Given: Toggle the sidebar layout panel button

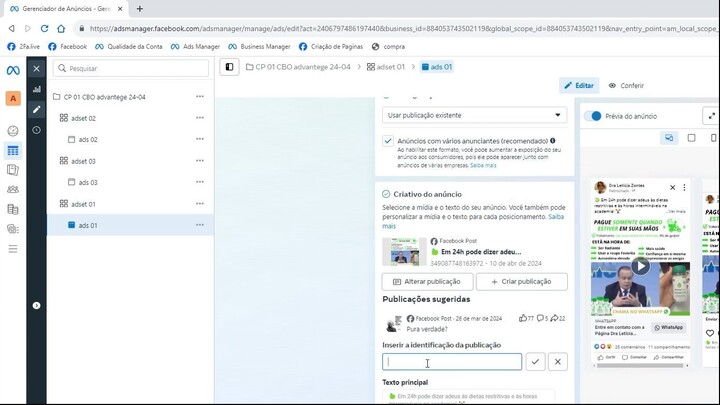Looking at the screenshot, I should tap(229, 67).
